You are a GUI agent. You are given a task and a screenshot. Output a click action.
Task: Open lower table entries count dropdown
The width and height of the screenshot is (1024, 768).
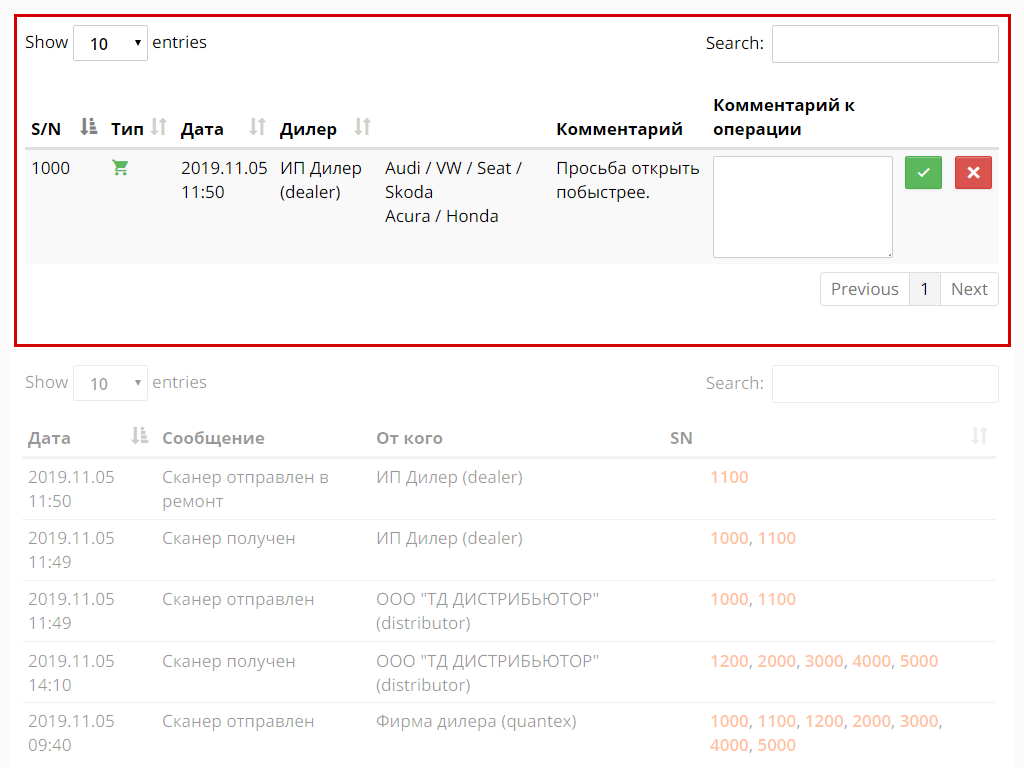point(110,383)
